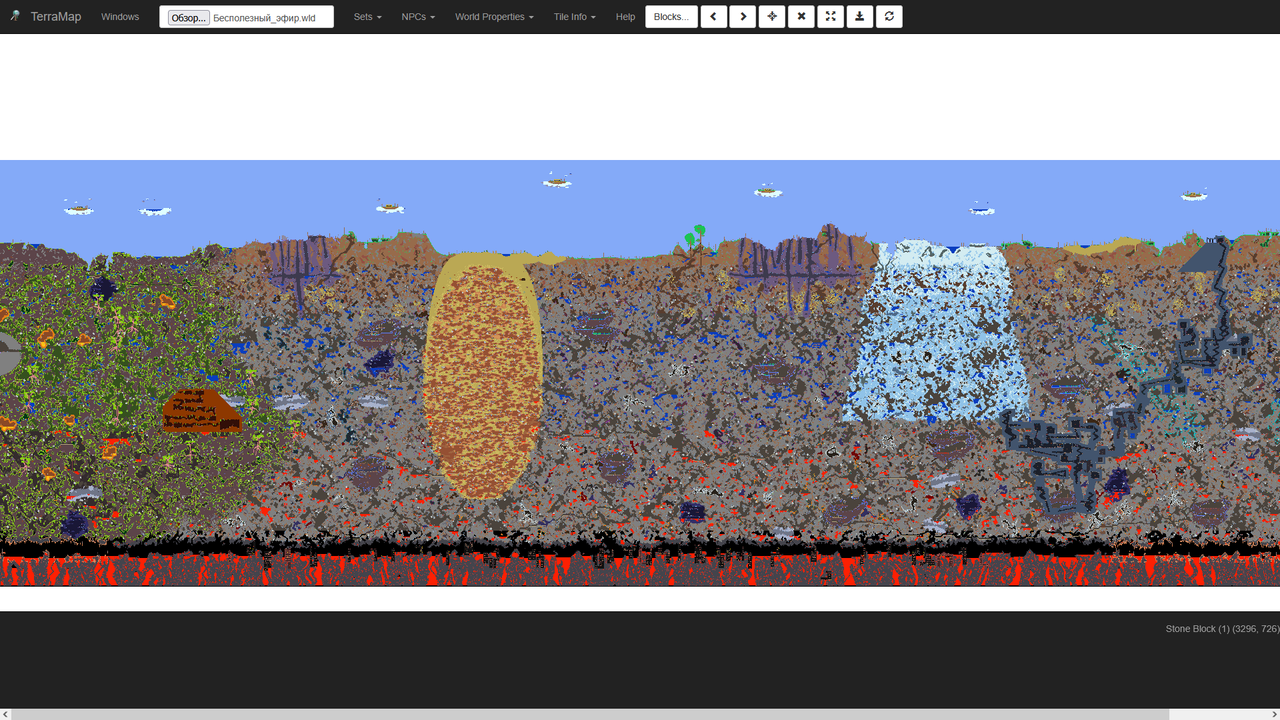
Task: Click the TerraMap logo icon
Action: coord(16,16)
